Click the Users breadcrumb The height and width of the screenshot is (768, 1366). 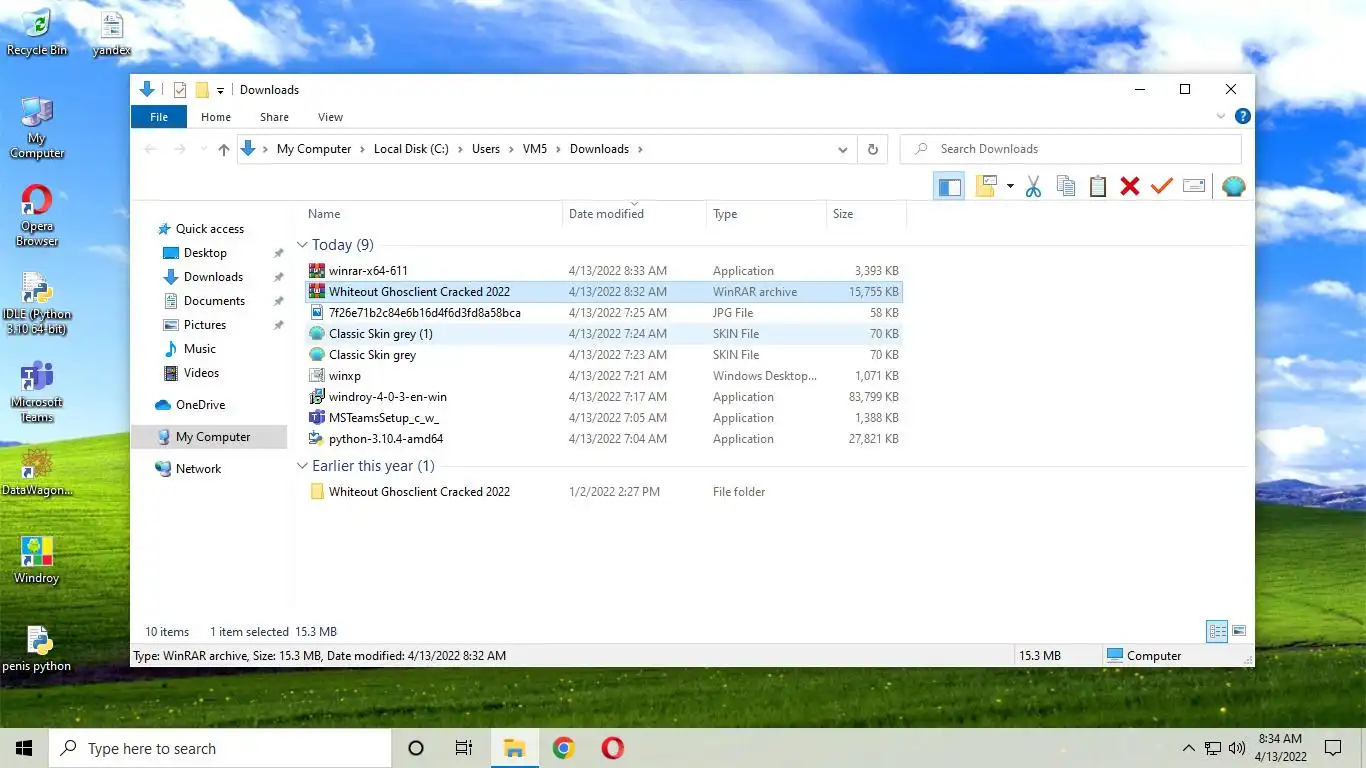pos(486,149)
